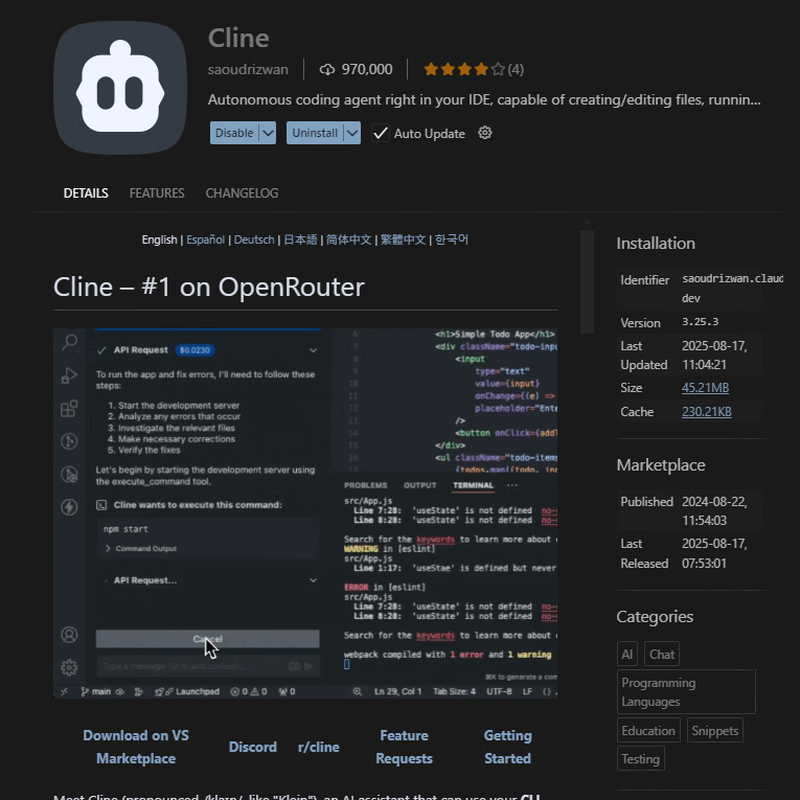Click Download on VS Marketplace
The image size is (800, 800).
[136, 746]
